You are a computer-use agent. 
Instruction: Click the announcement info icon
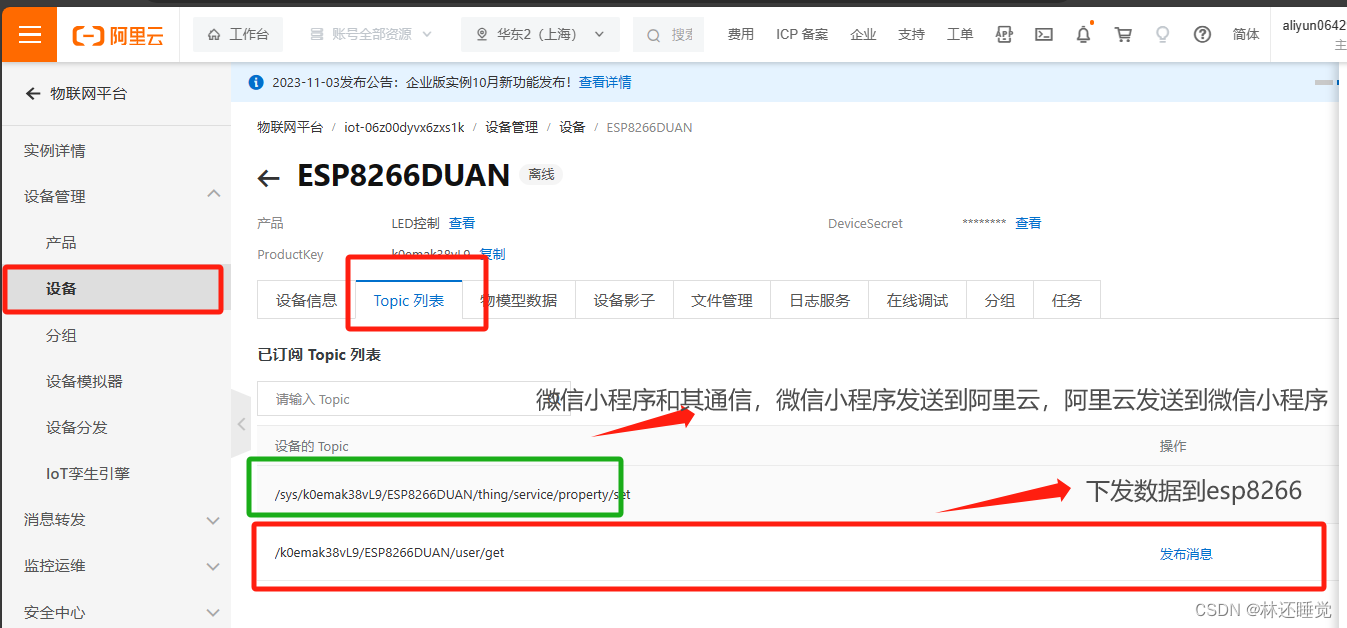[256, 82]
